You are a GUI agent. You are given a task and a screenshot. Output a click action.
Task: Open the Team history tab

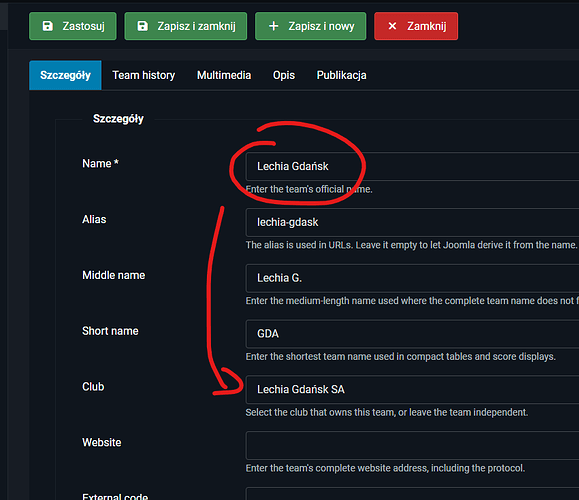pos(144,75)
